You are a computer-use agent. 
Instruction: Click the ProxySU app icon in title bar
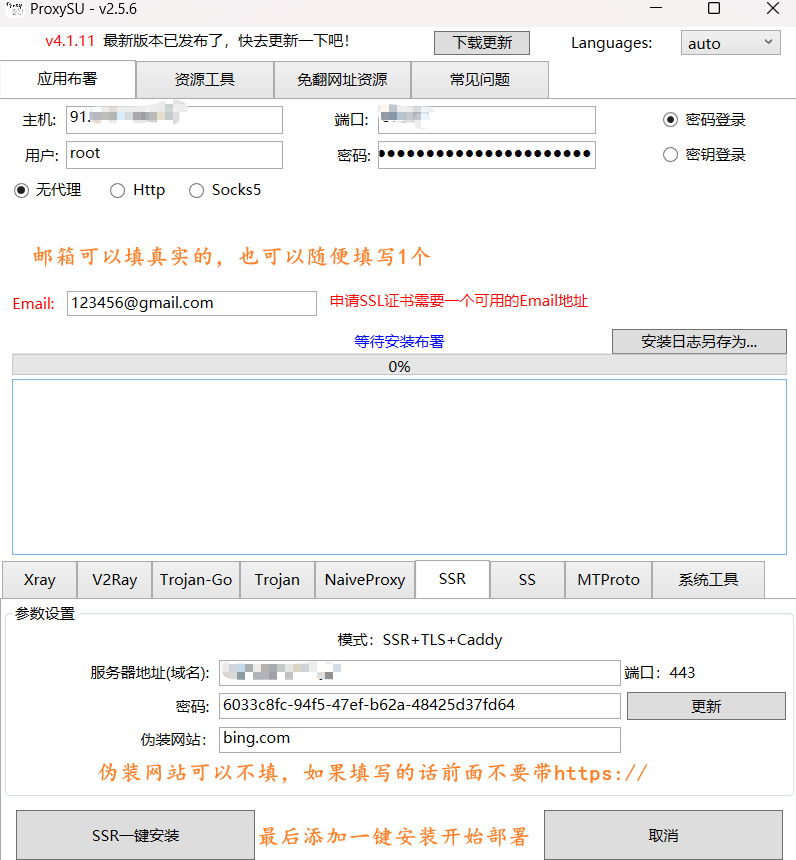14,9
